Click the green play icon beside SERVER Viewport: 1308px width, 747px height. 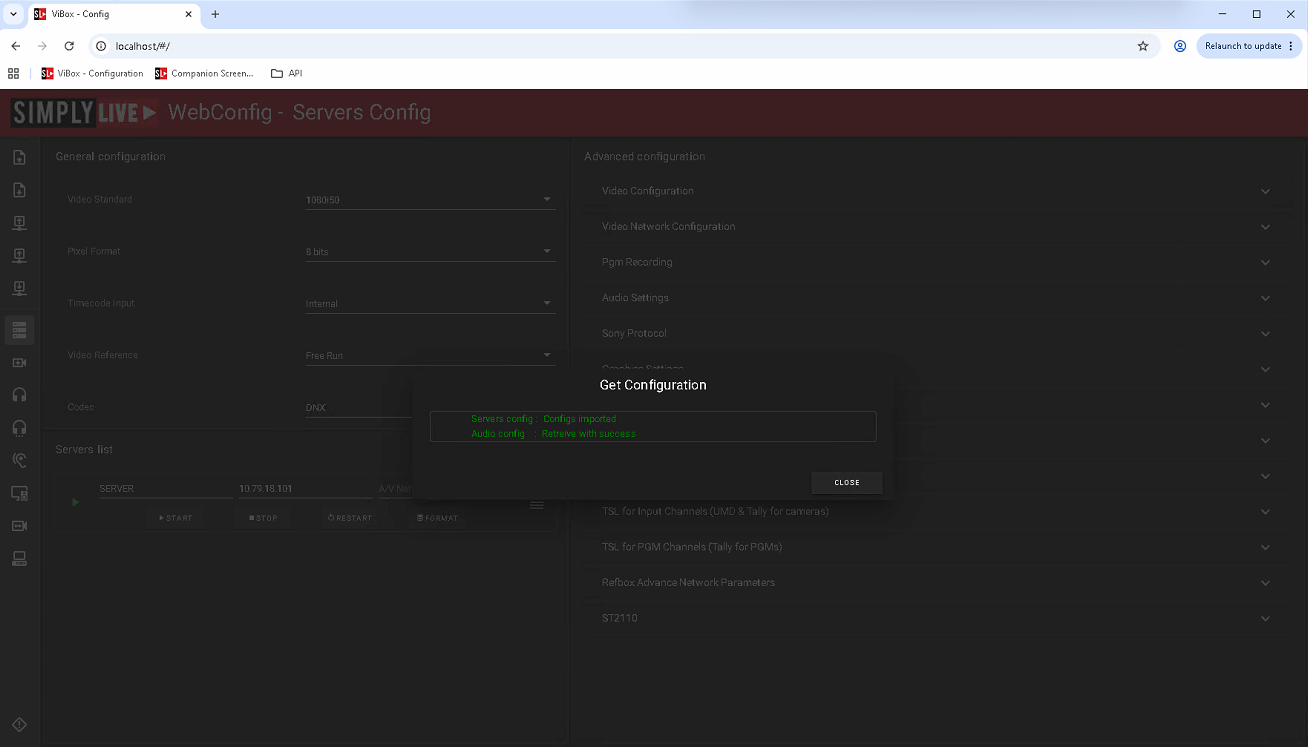pyautogui.click(x=75, y=502)
